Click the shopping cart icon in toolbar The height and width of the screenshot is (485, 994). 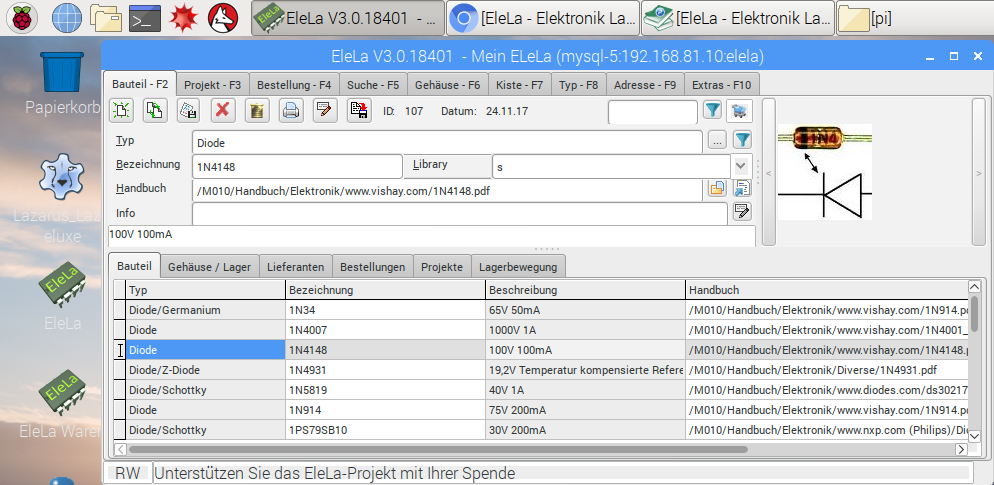point(739,111)
